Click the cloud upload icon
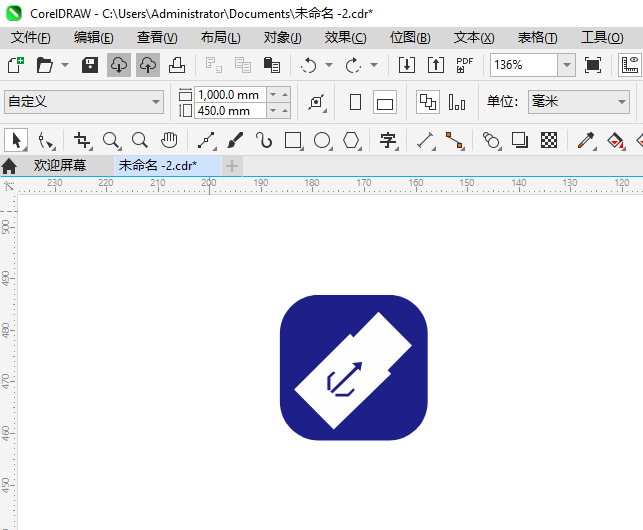The width and height of the screenshot is (643, 530). tap(148, 65)
